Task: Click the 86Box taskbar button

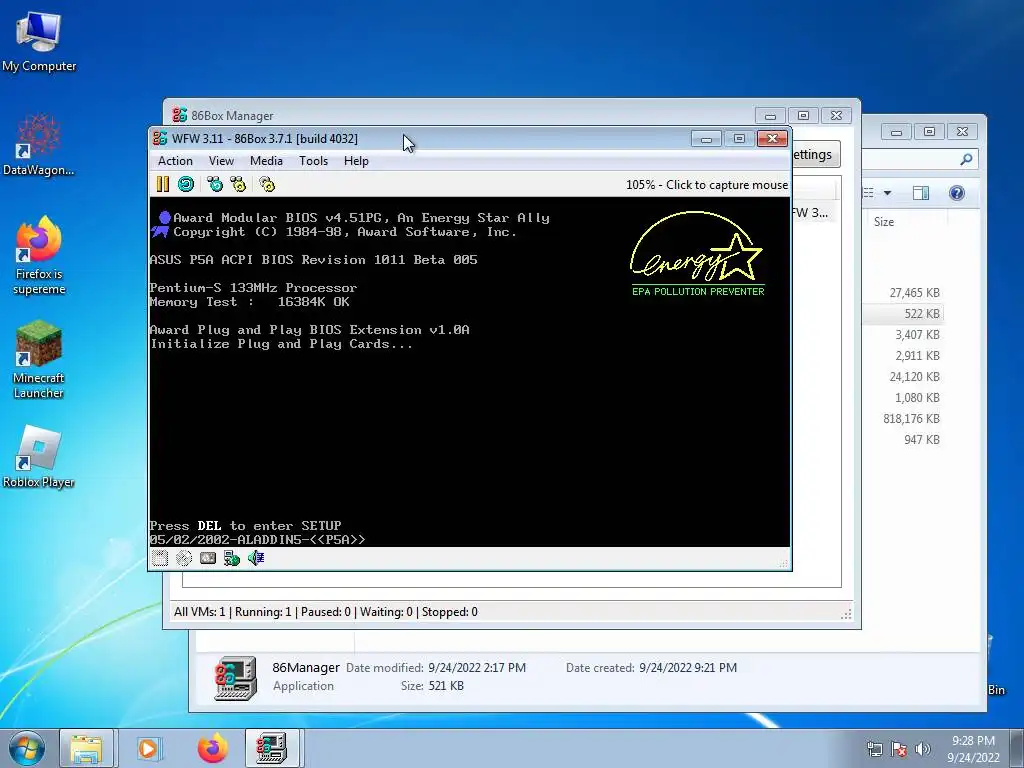Action: pos(272,748)
